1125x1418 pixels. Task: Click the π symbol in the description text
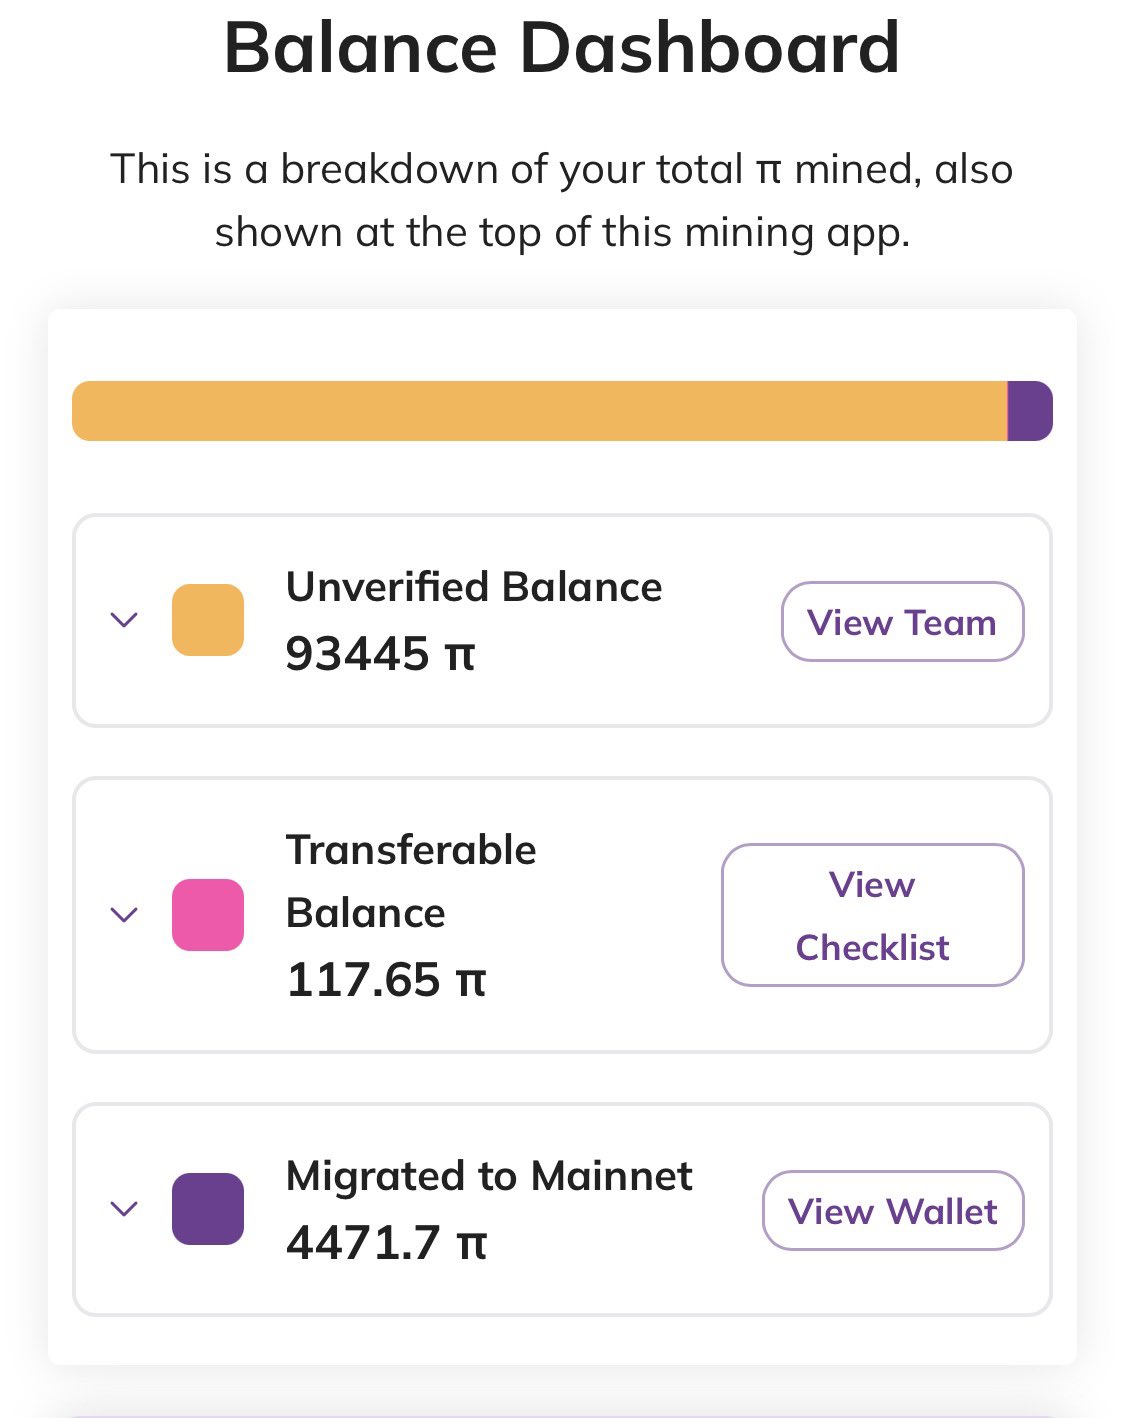pyautogui.click(x=768, y=170)
